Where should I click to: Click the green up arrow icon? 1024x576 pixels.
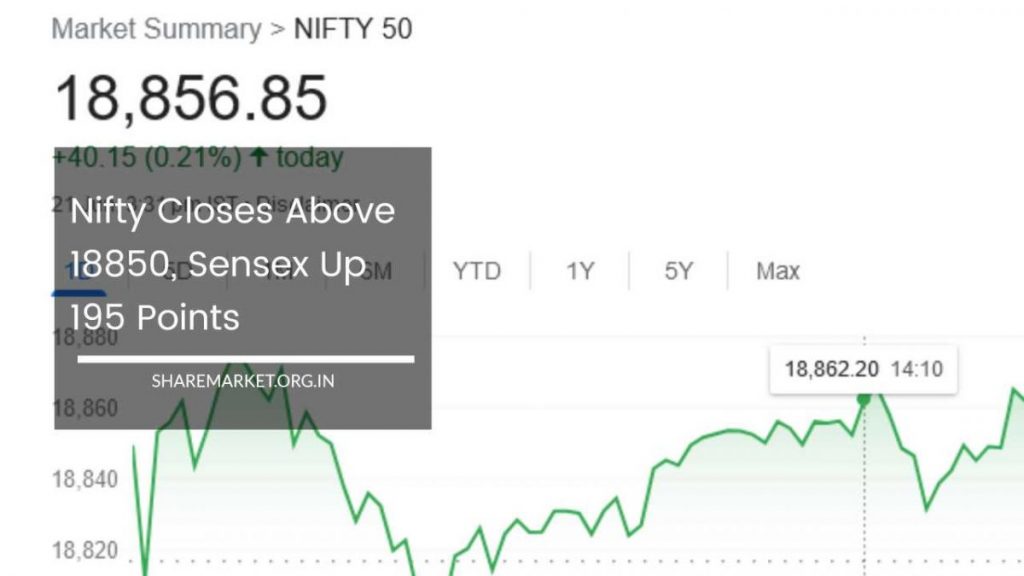pyautogui.click(x=259, y=158)
